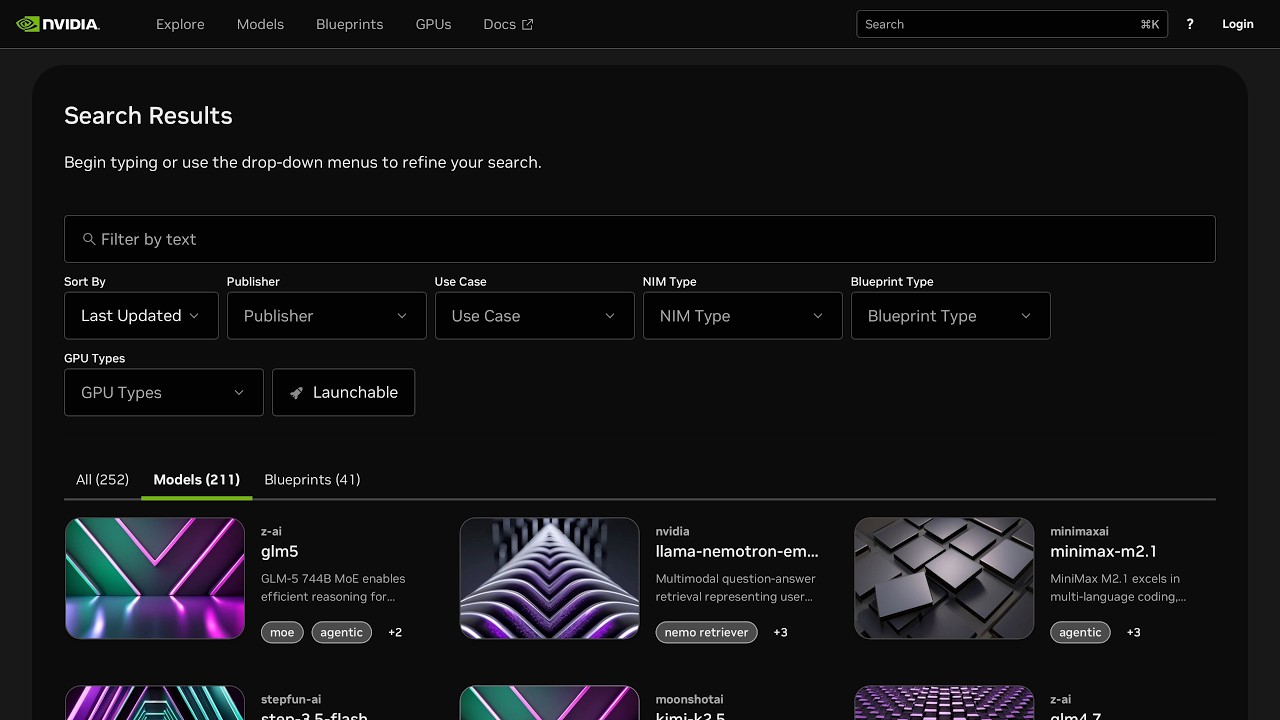Show +3 more tags on llama-nemotron card
This screenshot has width=1280, height=720.
pyautogui.click(x=780, y=632)
